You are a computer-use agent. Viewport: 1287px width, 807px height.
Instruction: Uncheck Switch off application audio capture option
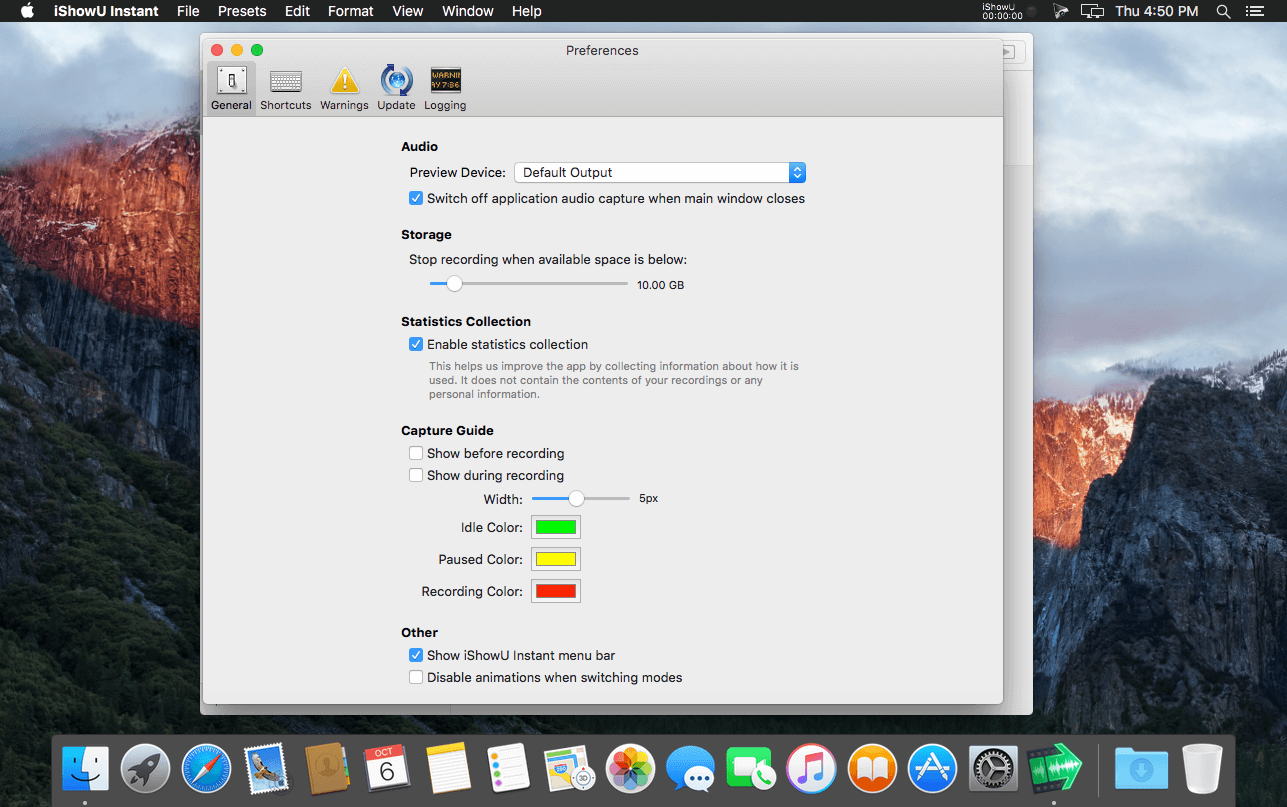tap(416, 198)
